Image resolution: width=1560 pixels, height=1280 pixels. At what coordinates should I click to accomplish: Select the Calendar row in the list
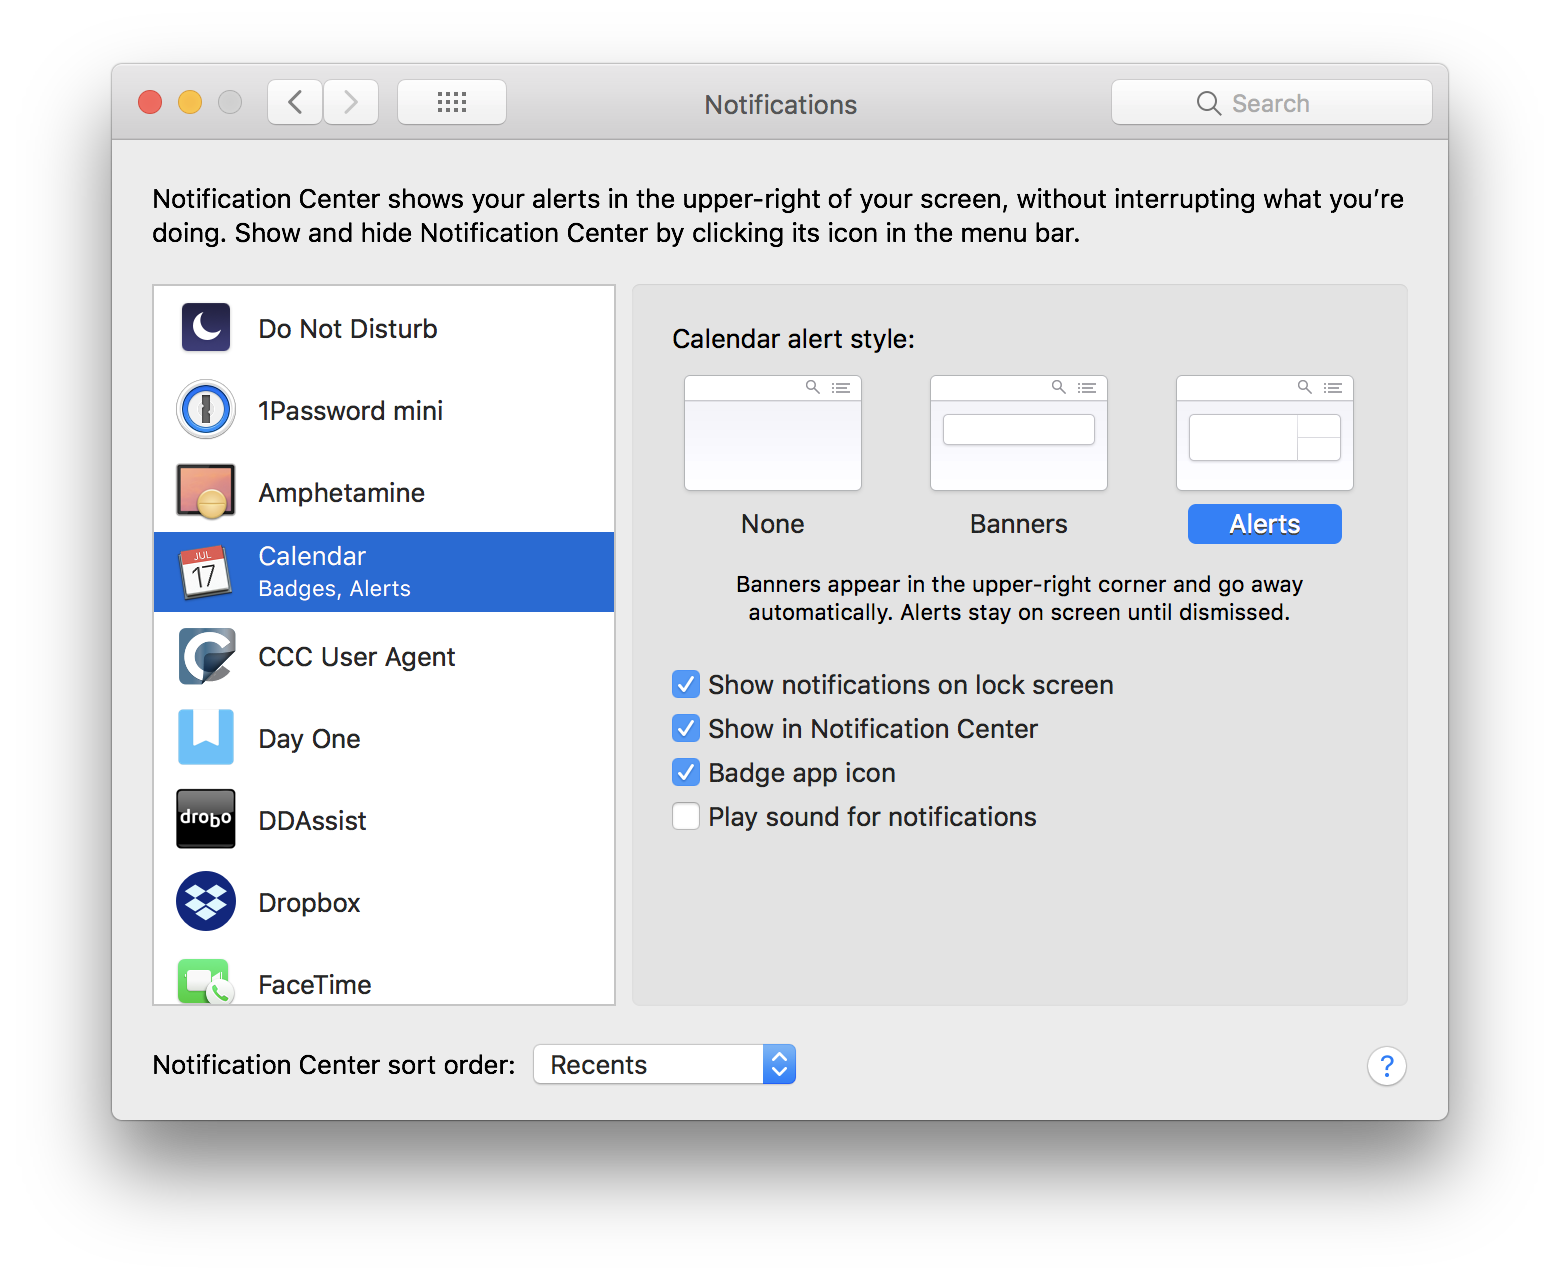coord(384,572)
